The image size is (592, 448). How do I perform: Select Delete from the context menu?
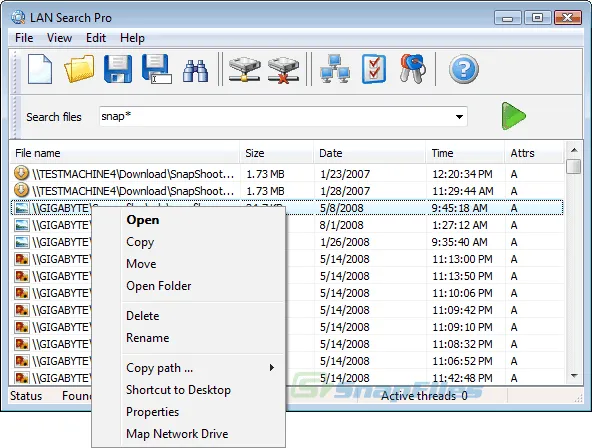coord(143,316)
